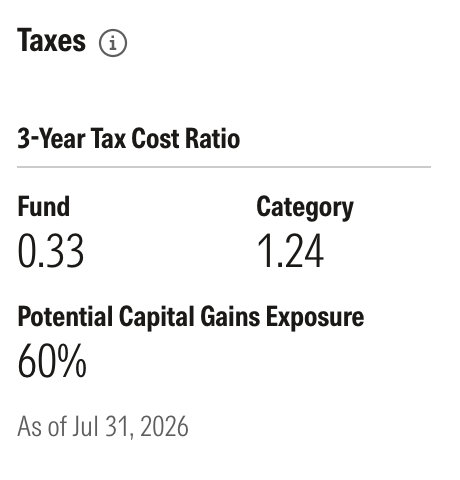This screenshot has width=460, height=480.
Task: Click the word Potential in the label
Action: 65,317
